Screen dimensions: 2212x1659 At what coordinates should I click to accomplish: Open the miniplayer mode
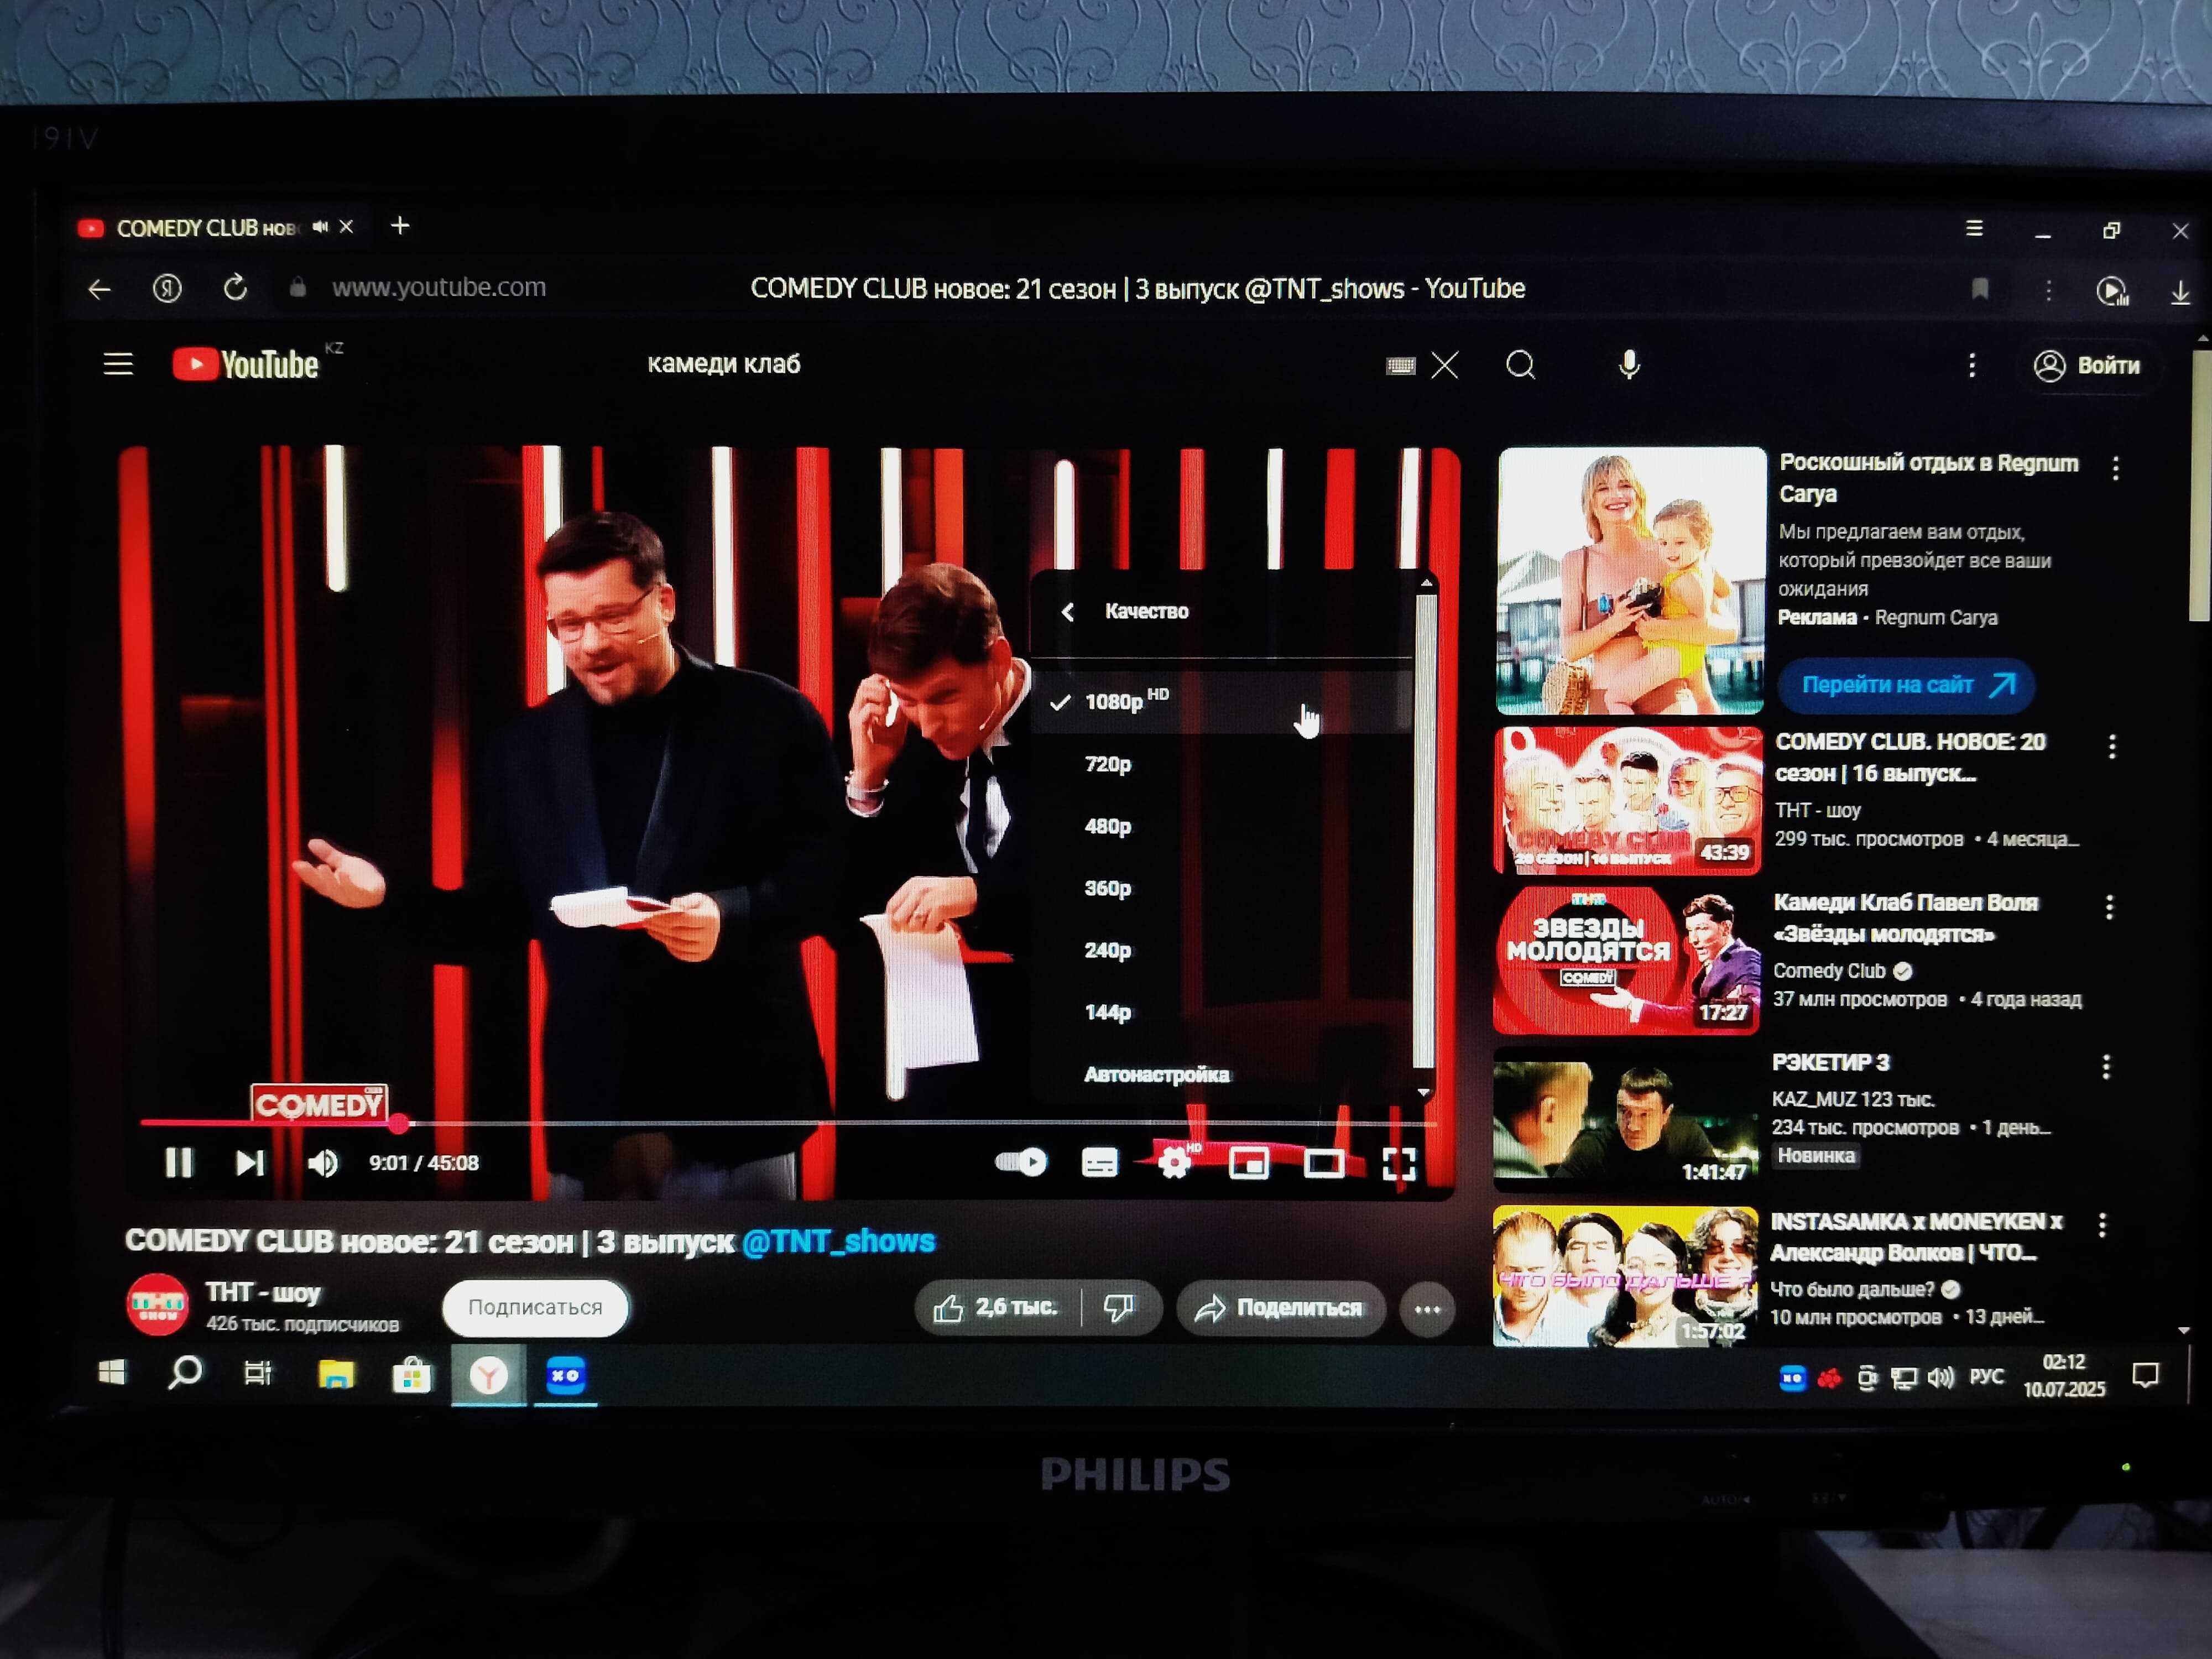pos(1249,1163)
